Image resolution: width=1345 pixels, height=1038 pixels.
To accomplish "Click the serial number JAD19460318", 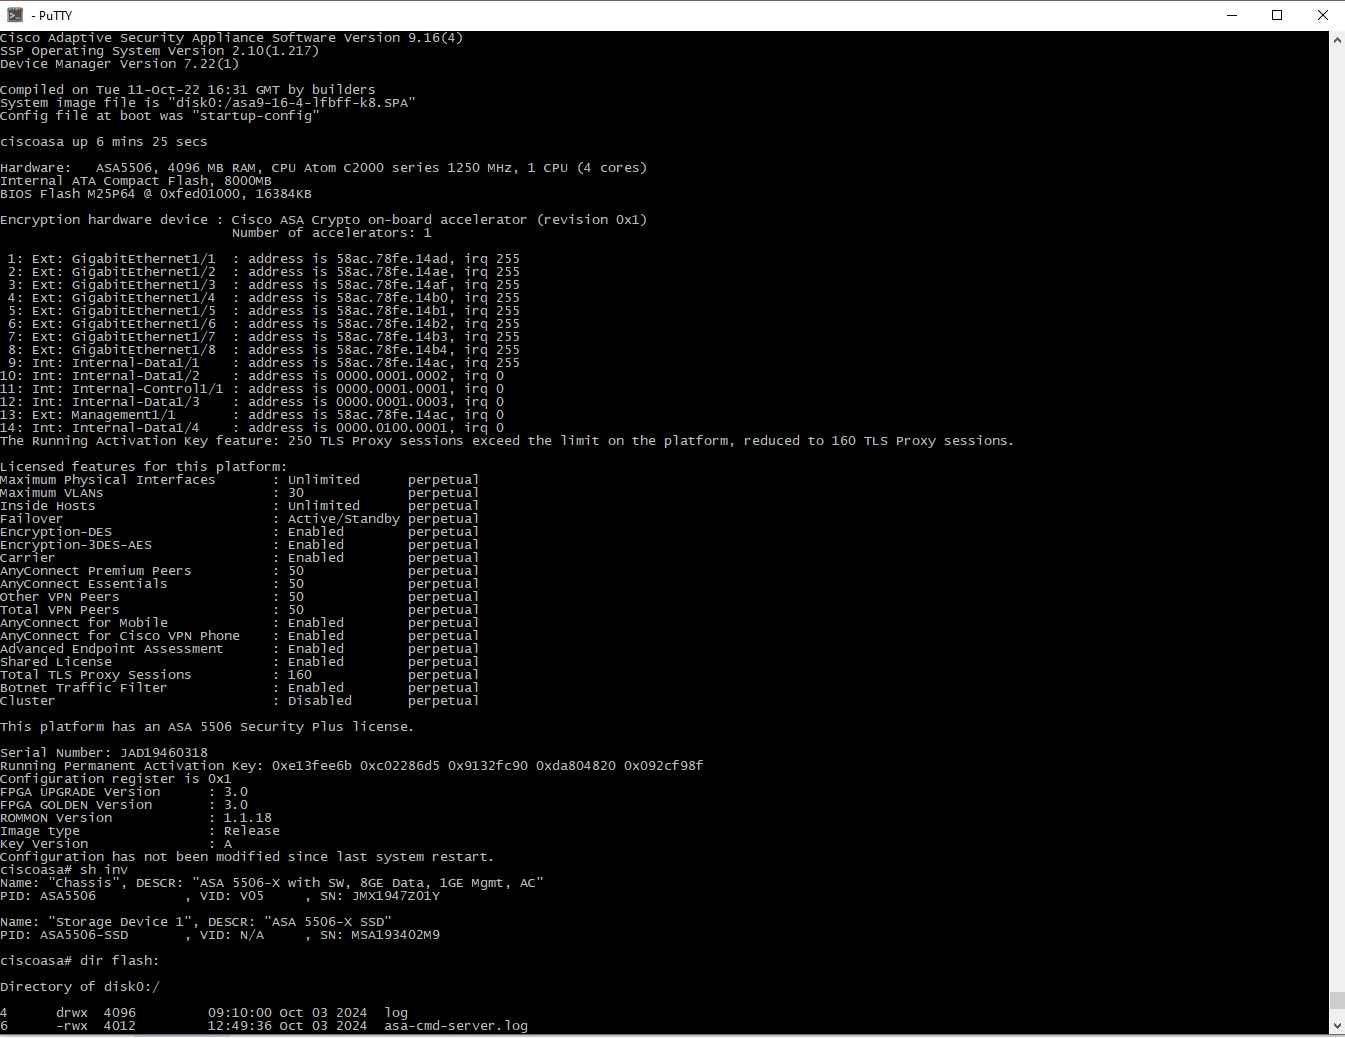I will (164, 753).
